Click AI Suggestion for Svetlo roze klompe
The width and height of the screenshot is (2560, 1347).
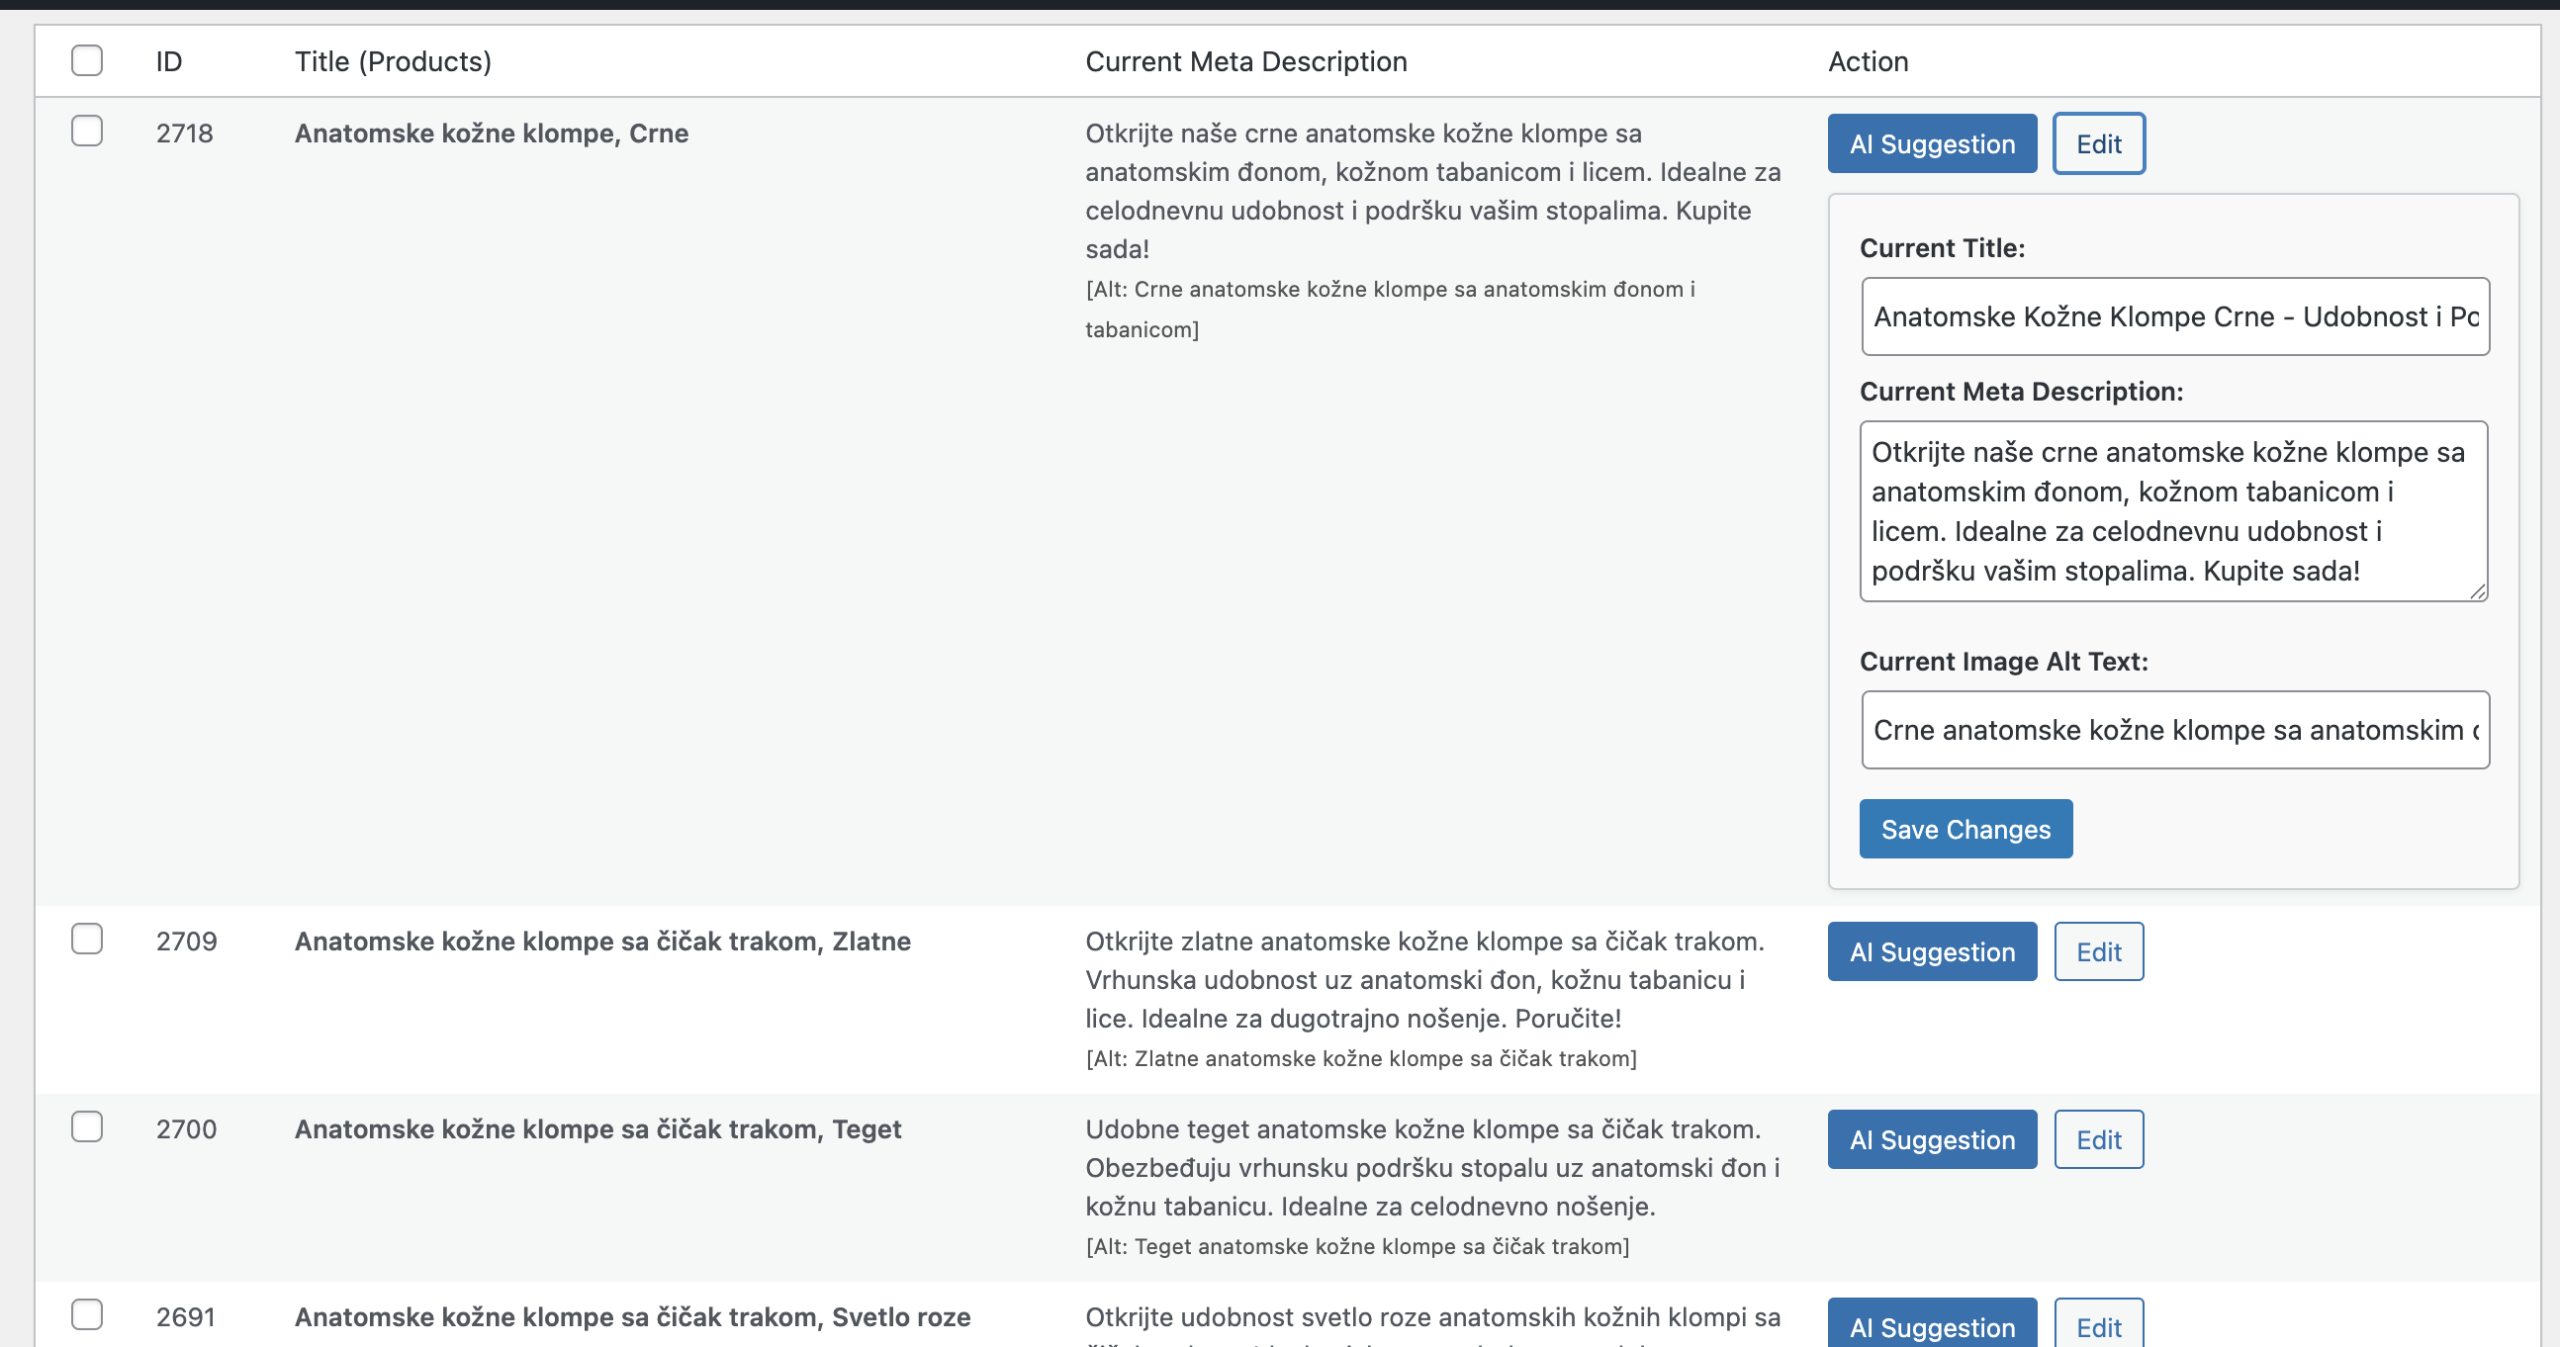1931,1326
